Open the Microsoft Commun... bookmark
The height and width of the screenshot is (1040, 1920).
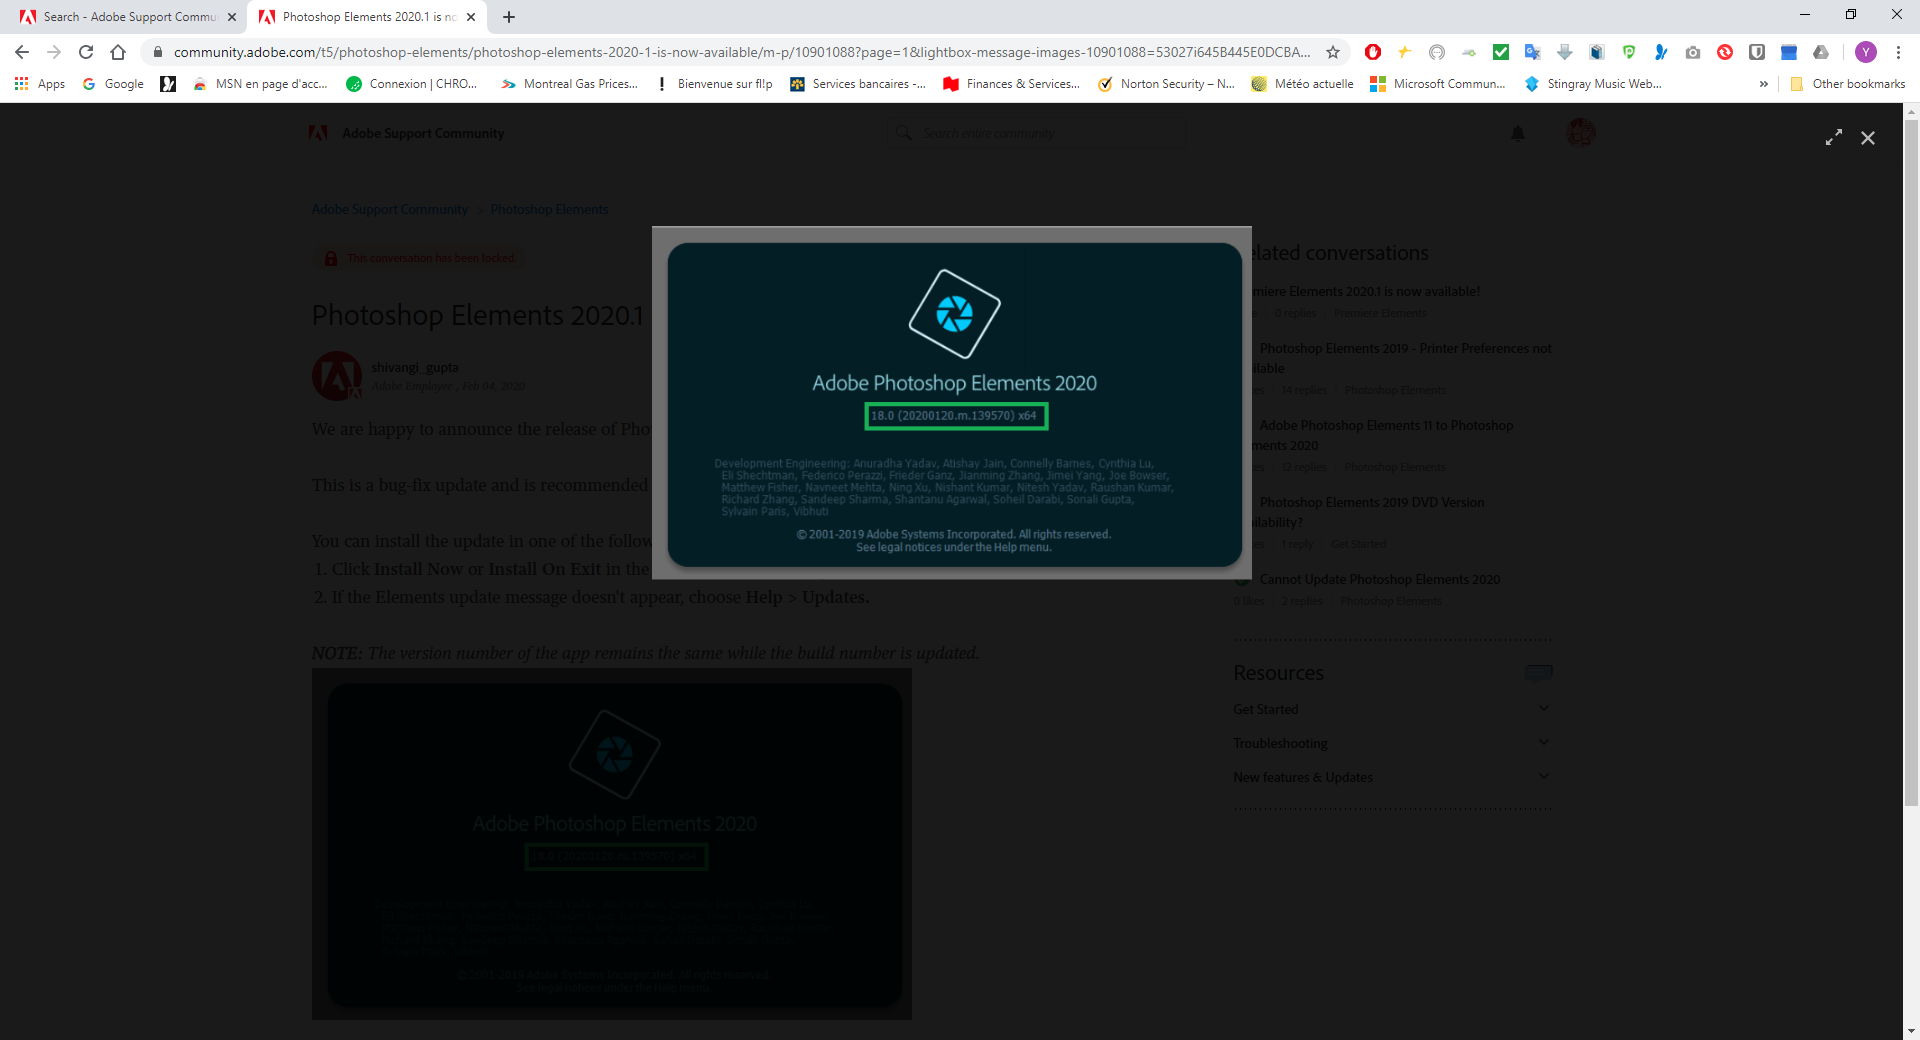tap(1438, 84)
